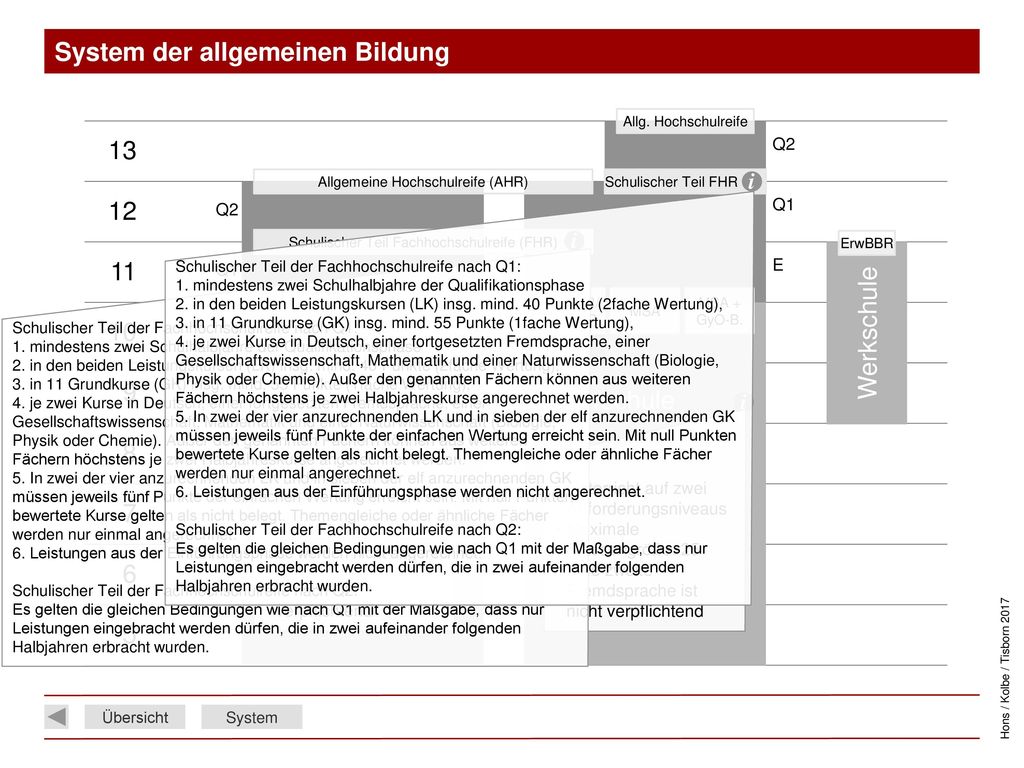Screen dimensions: 1024x768
Task: Click grade level 13
Action: (123, 151)
